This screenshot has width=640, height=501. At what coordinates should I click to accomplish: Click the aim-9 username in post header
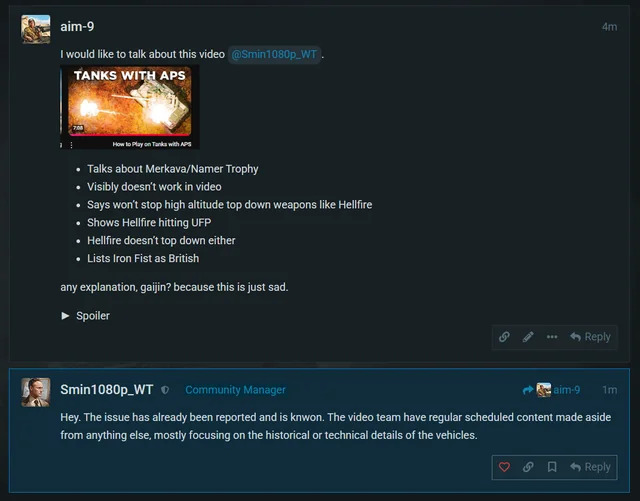77,27
